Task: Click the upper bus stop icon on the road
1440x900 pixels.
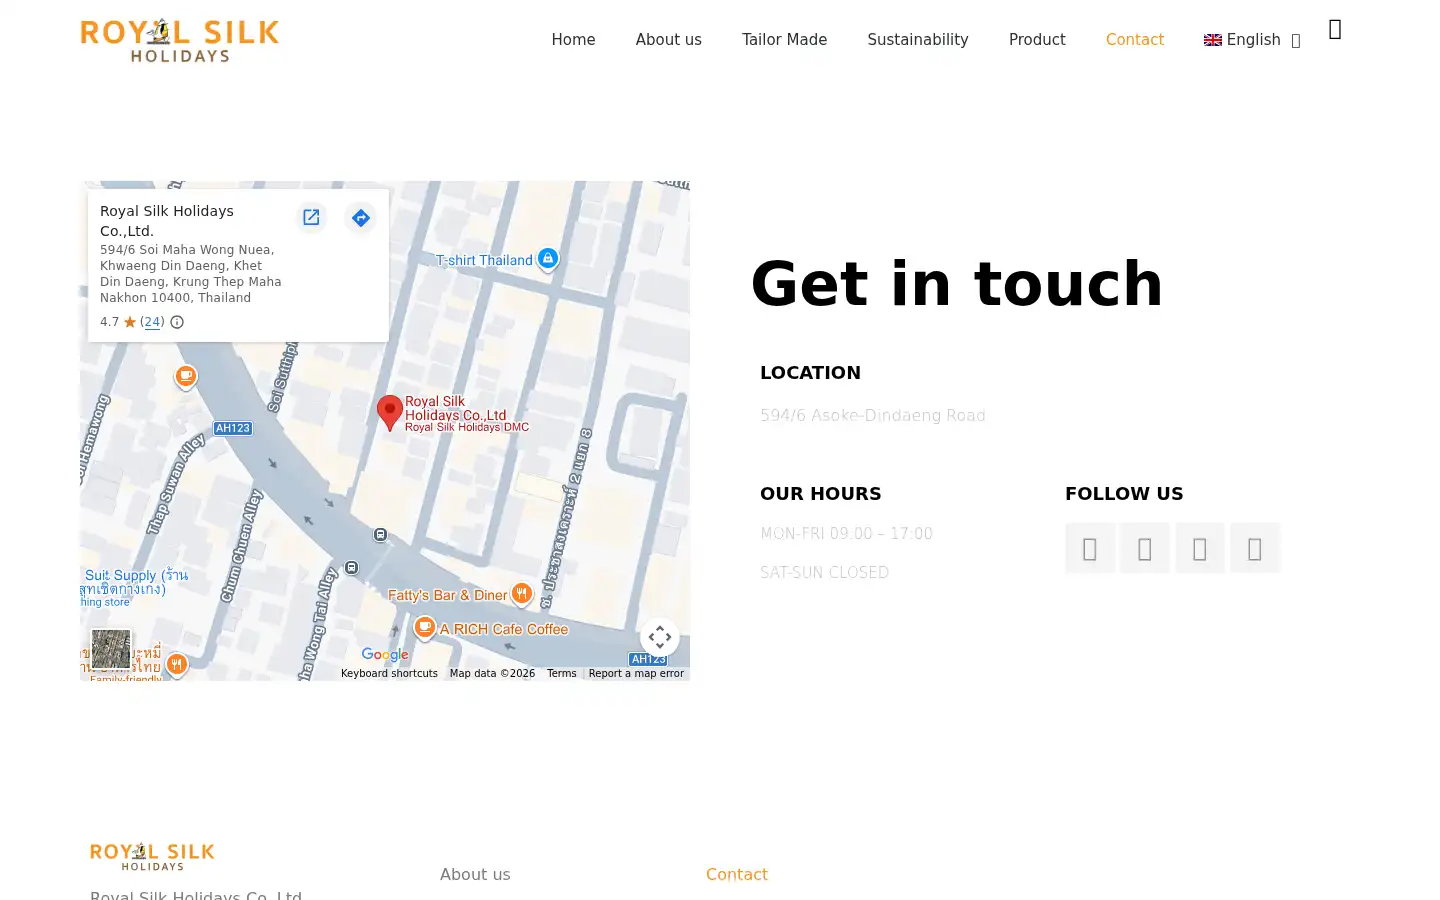Action: pyautogui.click(x=380, y=535)
